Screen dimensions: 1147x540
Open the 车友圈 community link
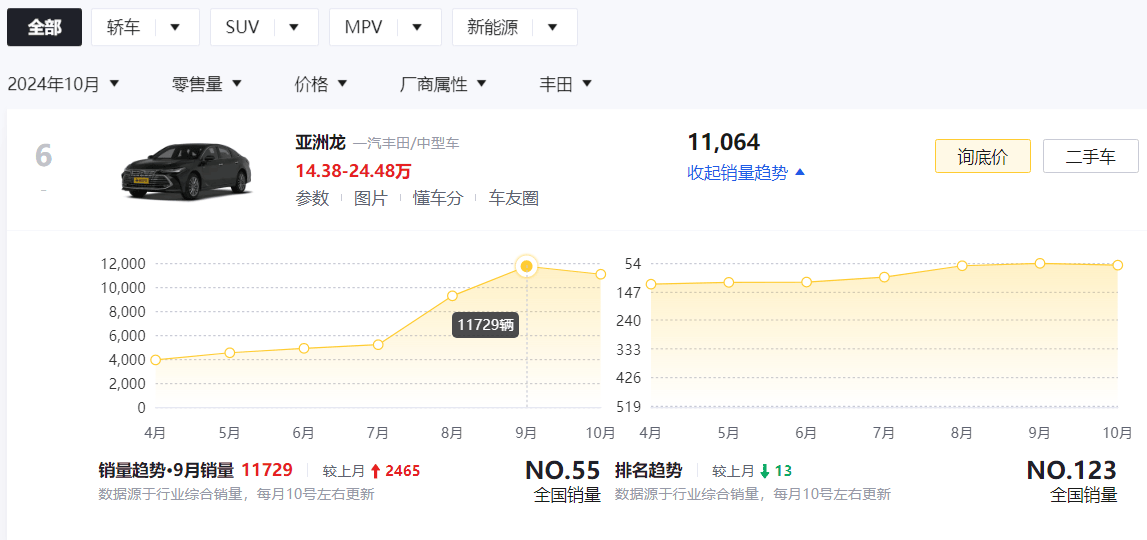point(513,198)
